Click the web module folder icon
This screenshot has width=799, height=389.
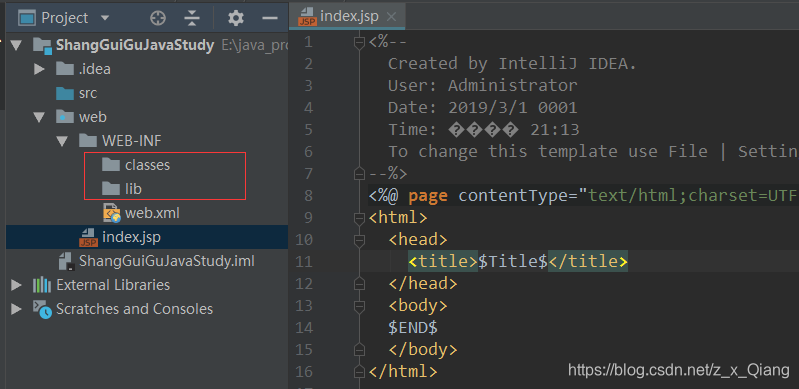tap(65, 117)
